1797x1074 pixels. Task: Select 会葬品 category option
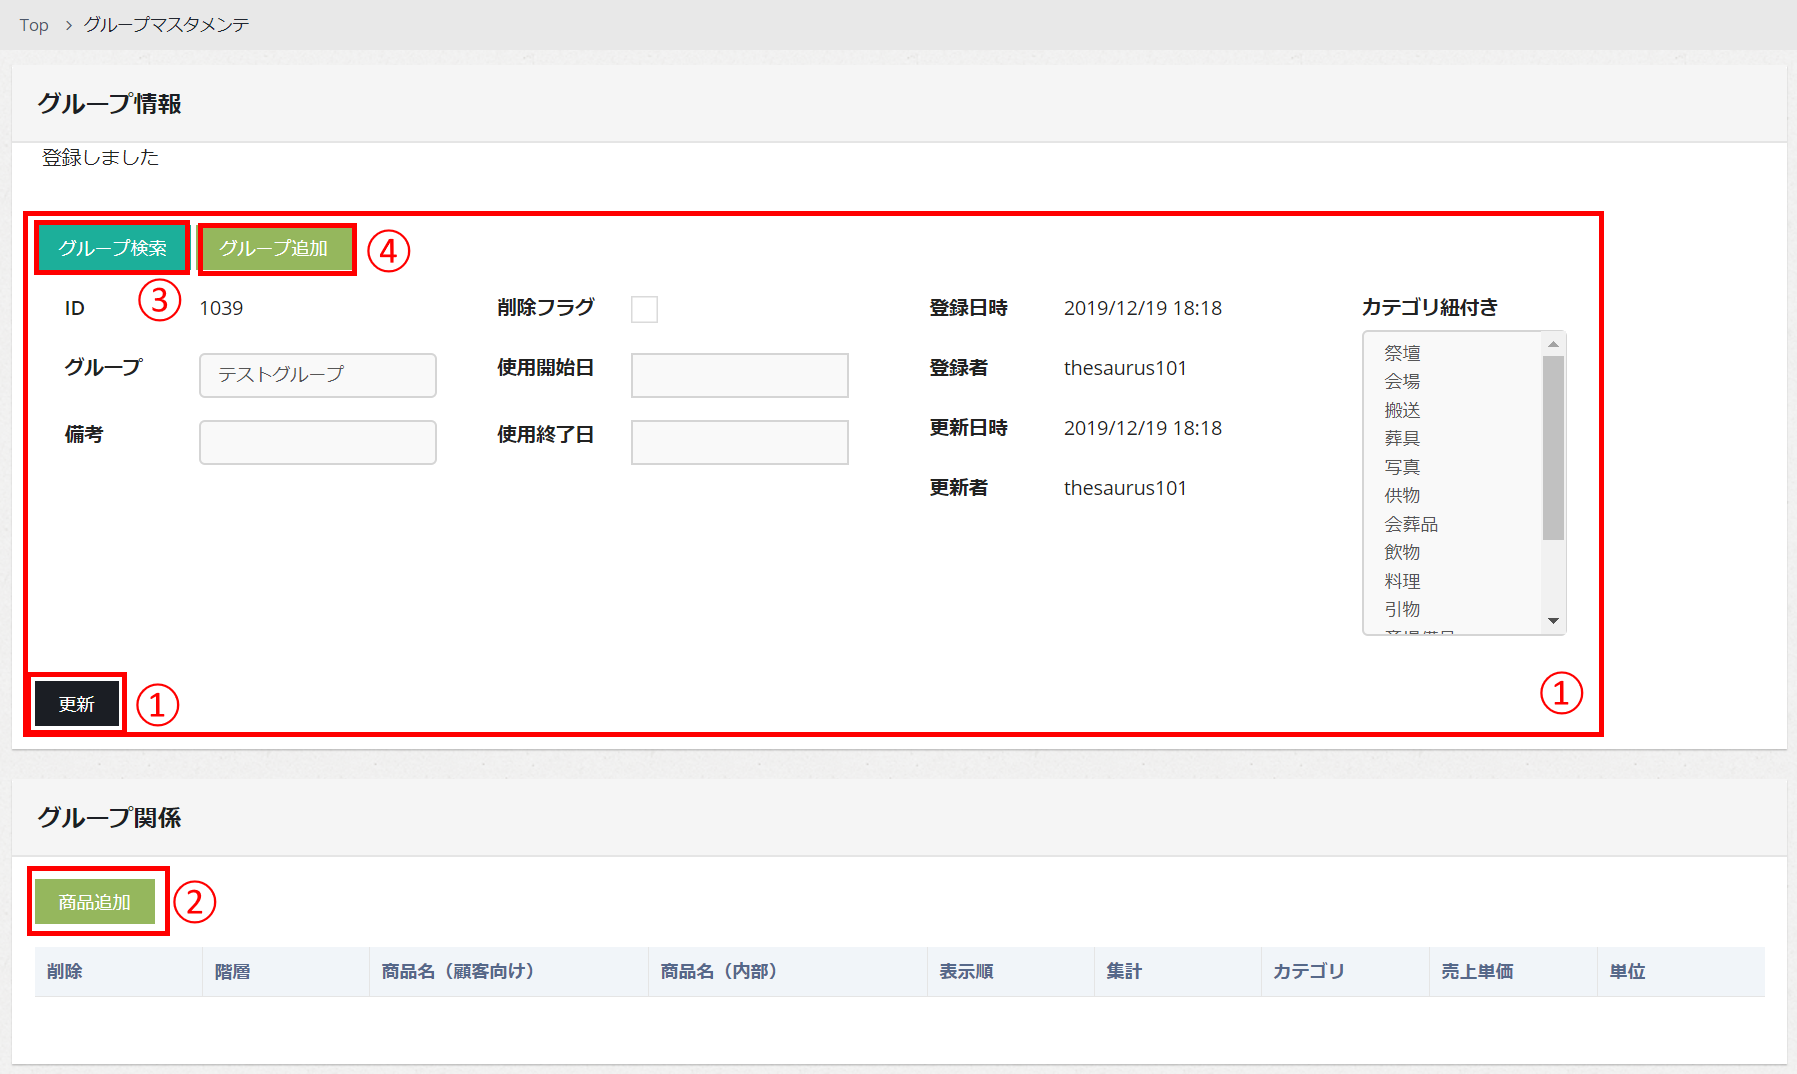[1410, 524]
